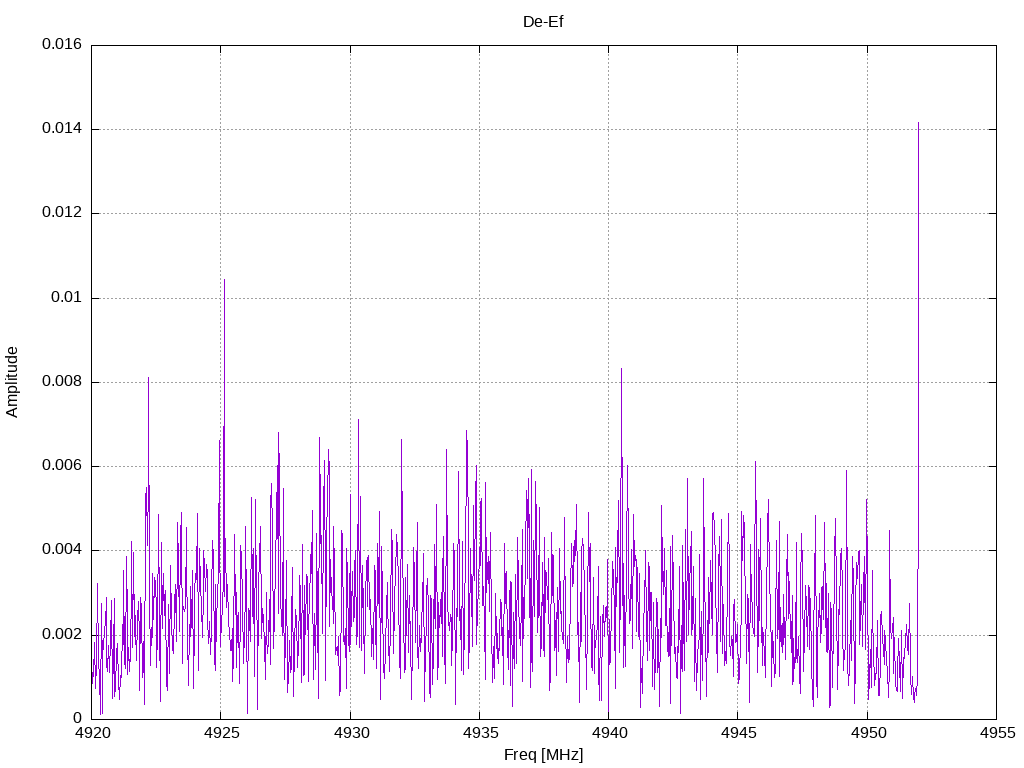
Task: Click the 0.006 y-axis tick label
Action: pos(62,466)
